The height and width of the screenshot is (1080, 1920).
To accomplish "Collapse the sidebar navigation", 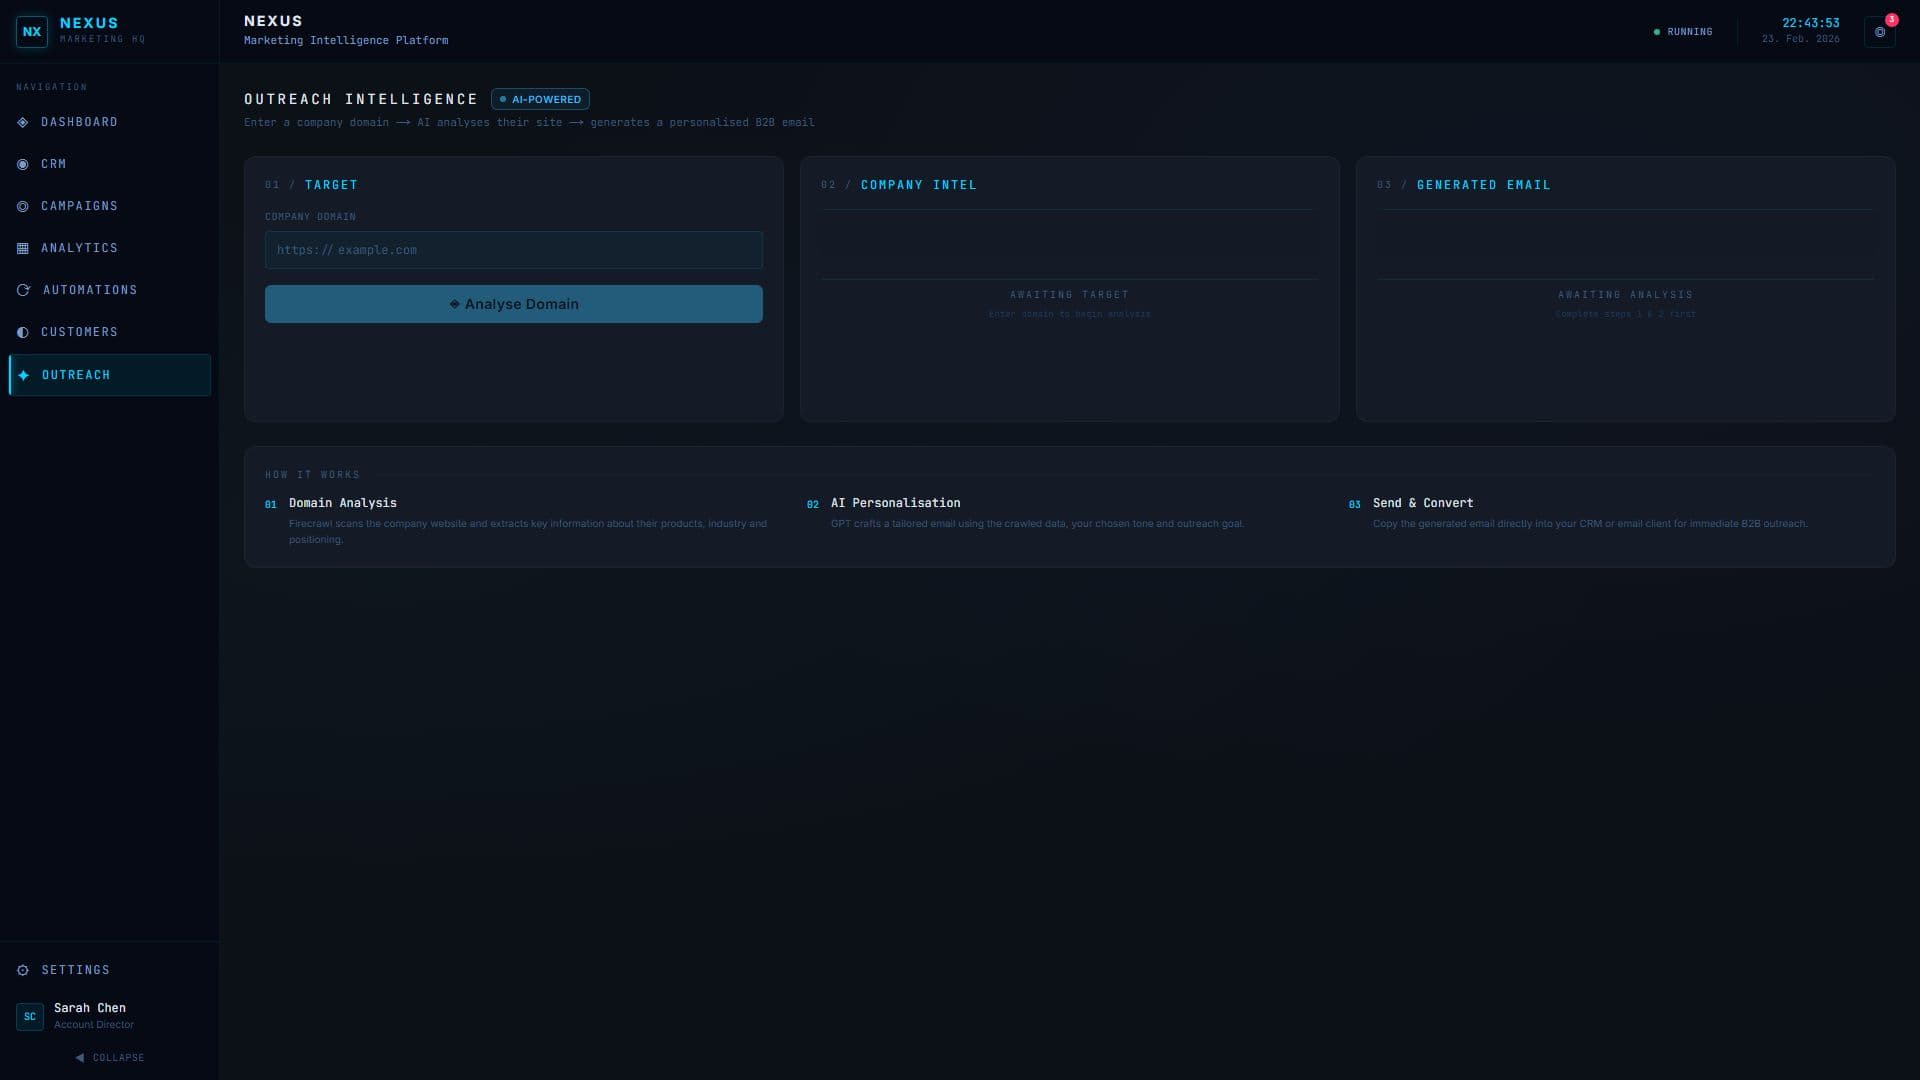I will 109,1057.
